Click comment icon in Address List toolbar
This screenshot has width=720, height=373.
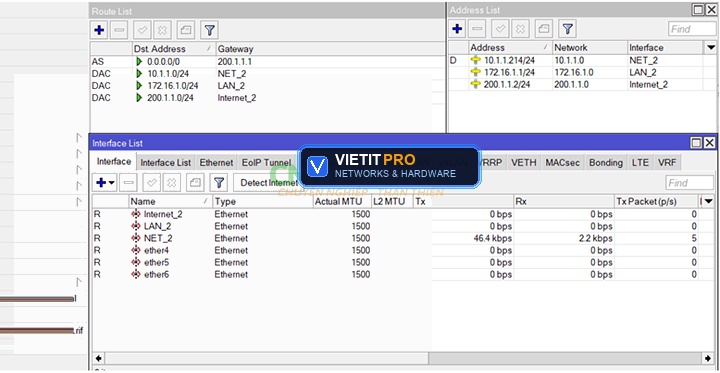point(544,29)
